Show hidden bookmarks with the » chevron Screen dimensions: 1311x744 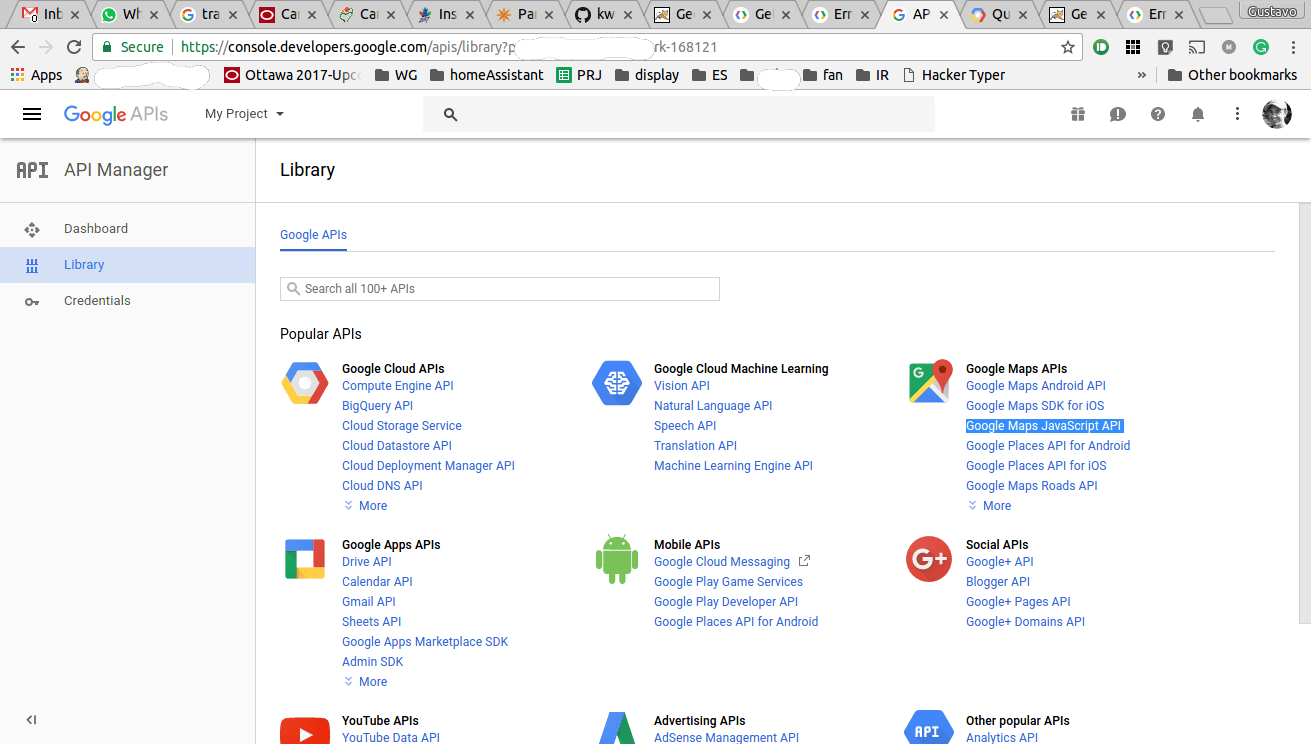[1142, 75]
